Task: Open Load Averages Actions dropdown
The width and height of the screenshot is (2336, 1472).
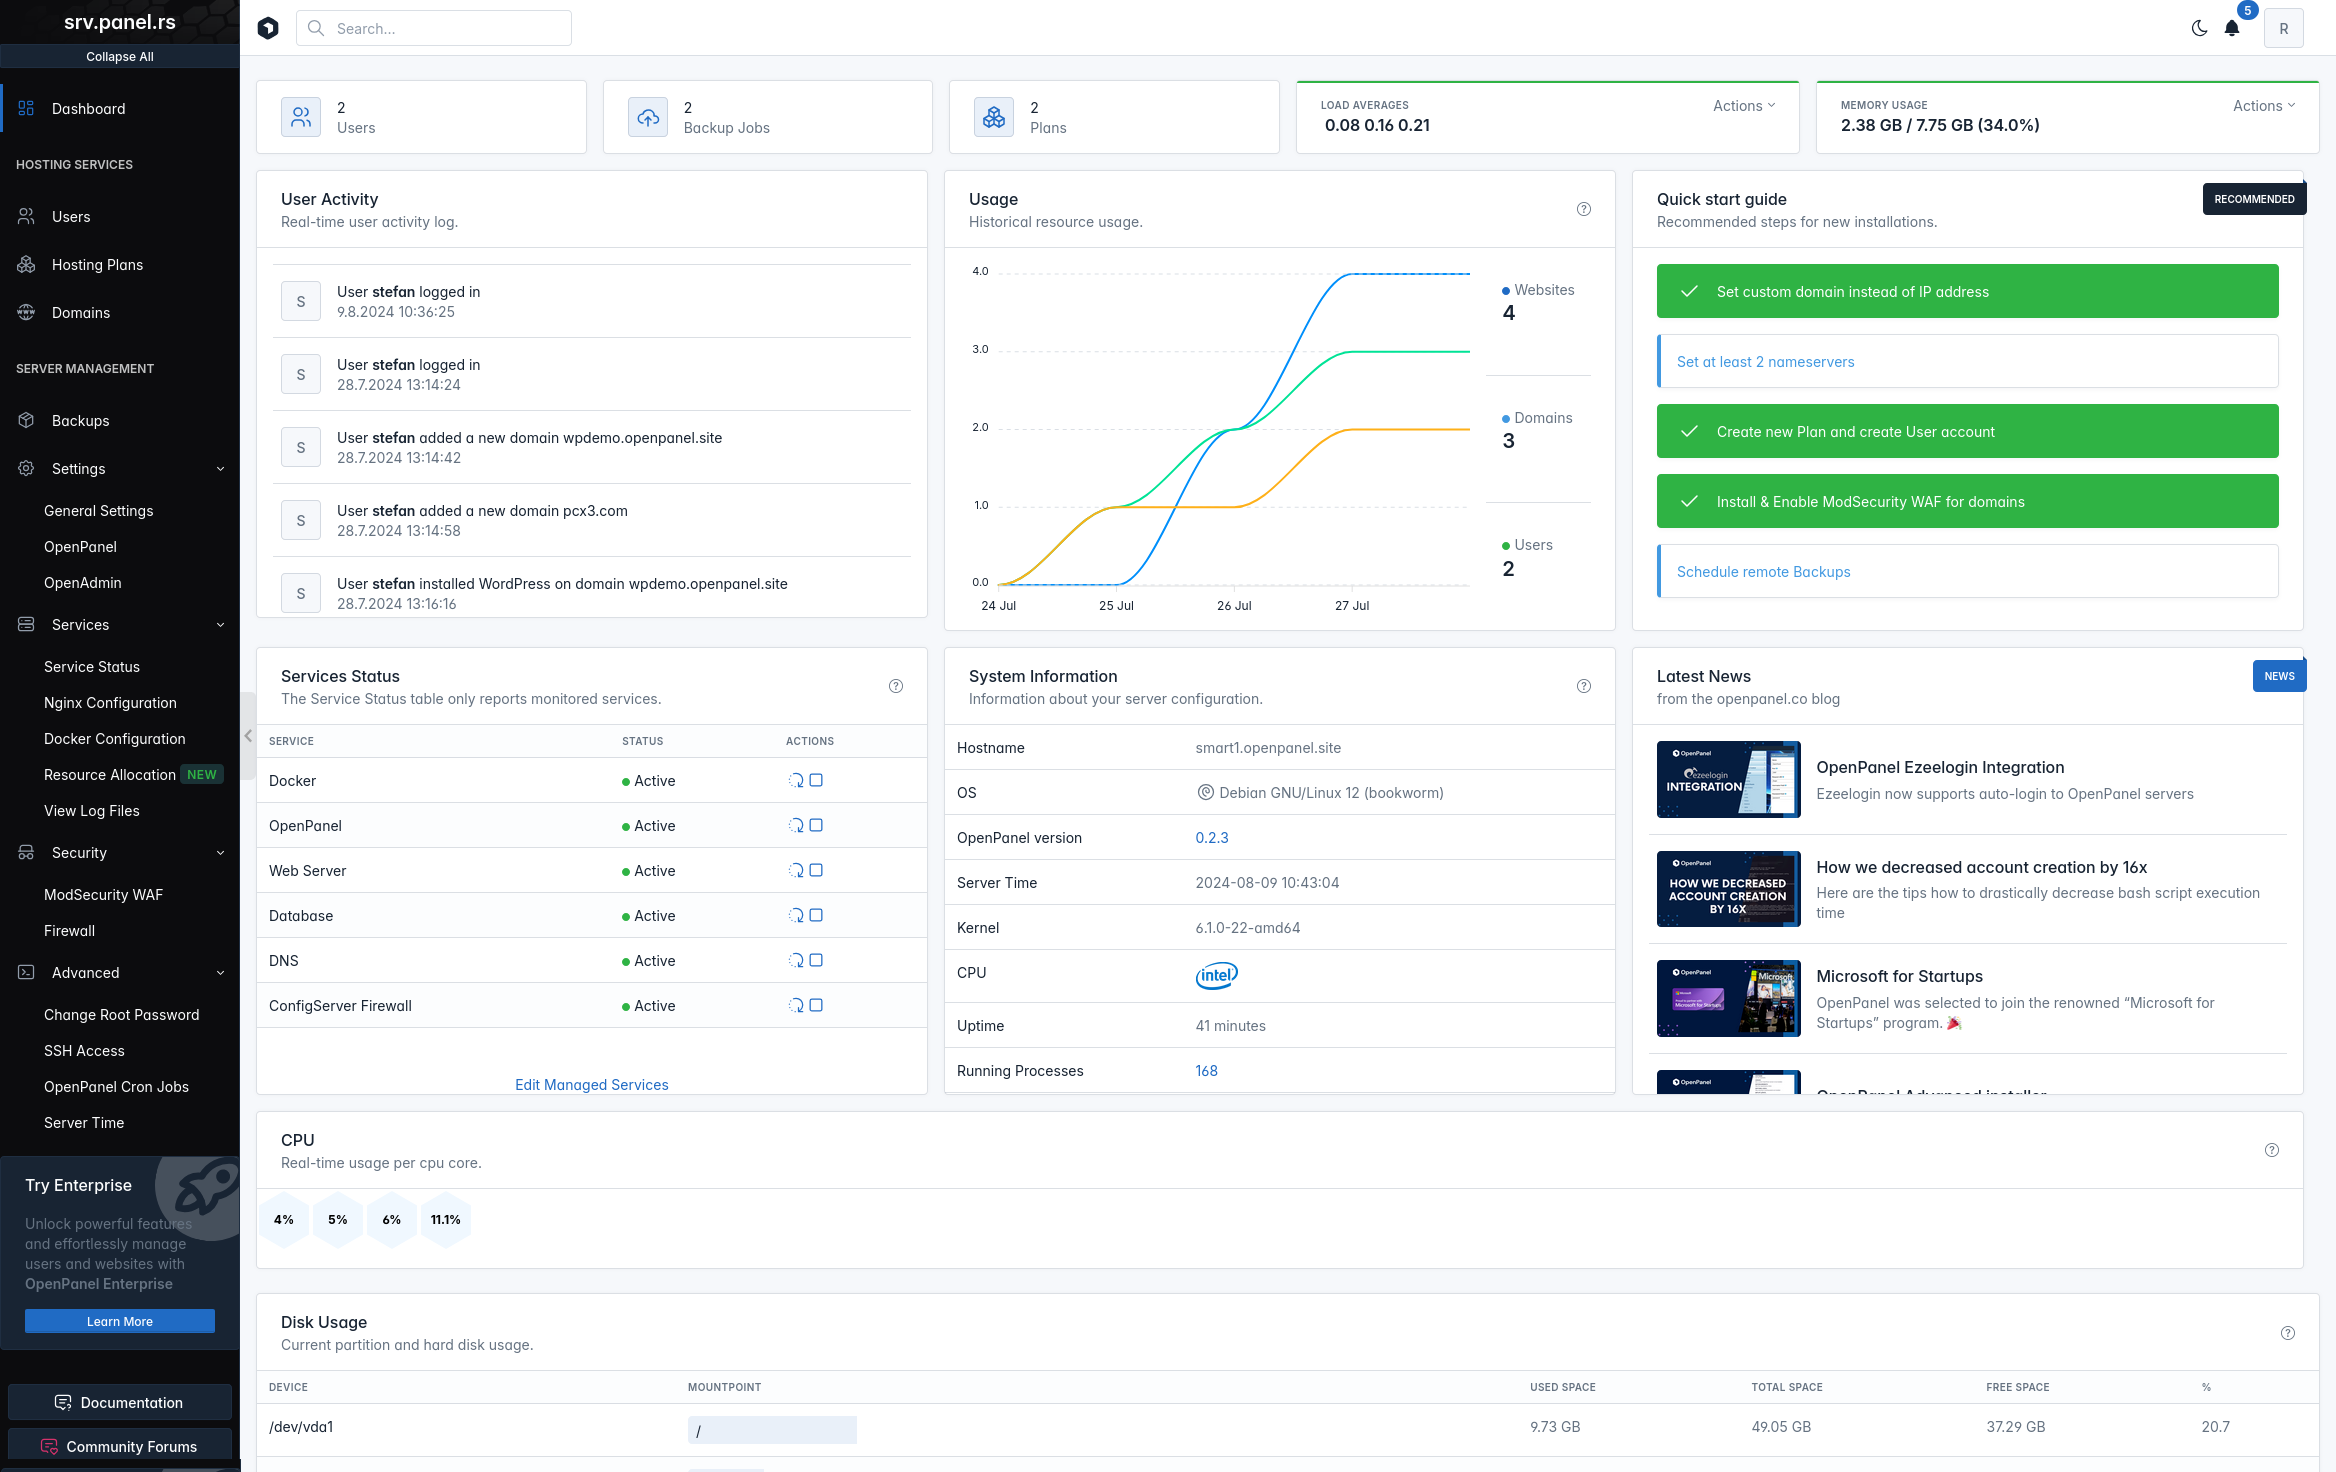Action: tap(1744, 105)
